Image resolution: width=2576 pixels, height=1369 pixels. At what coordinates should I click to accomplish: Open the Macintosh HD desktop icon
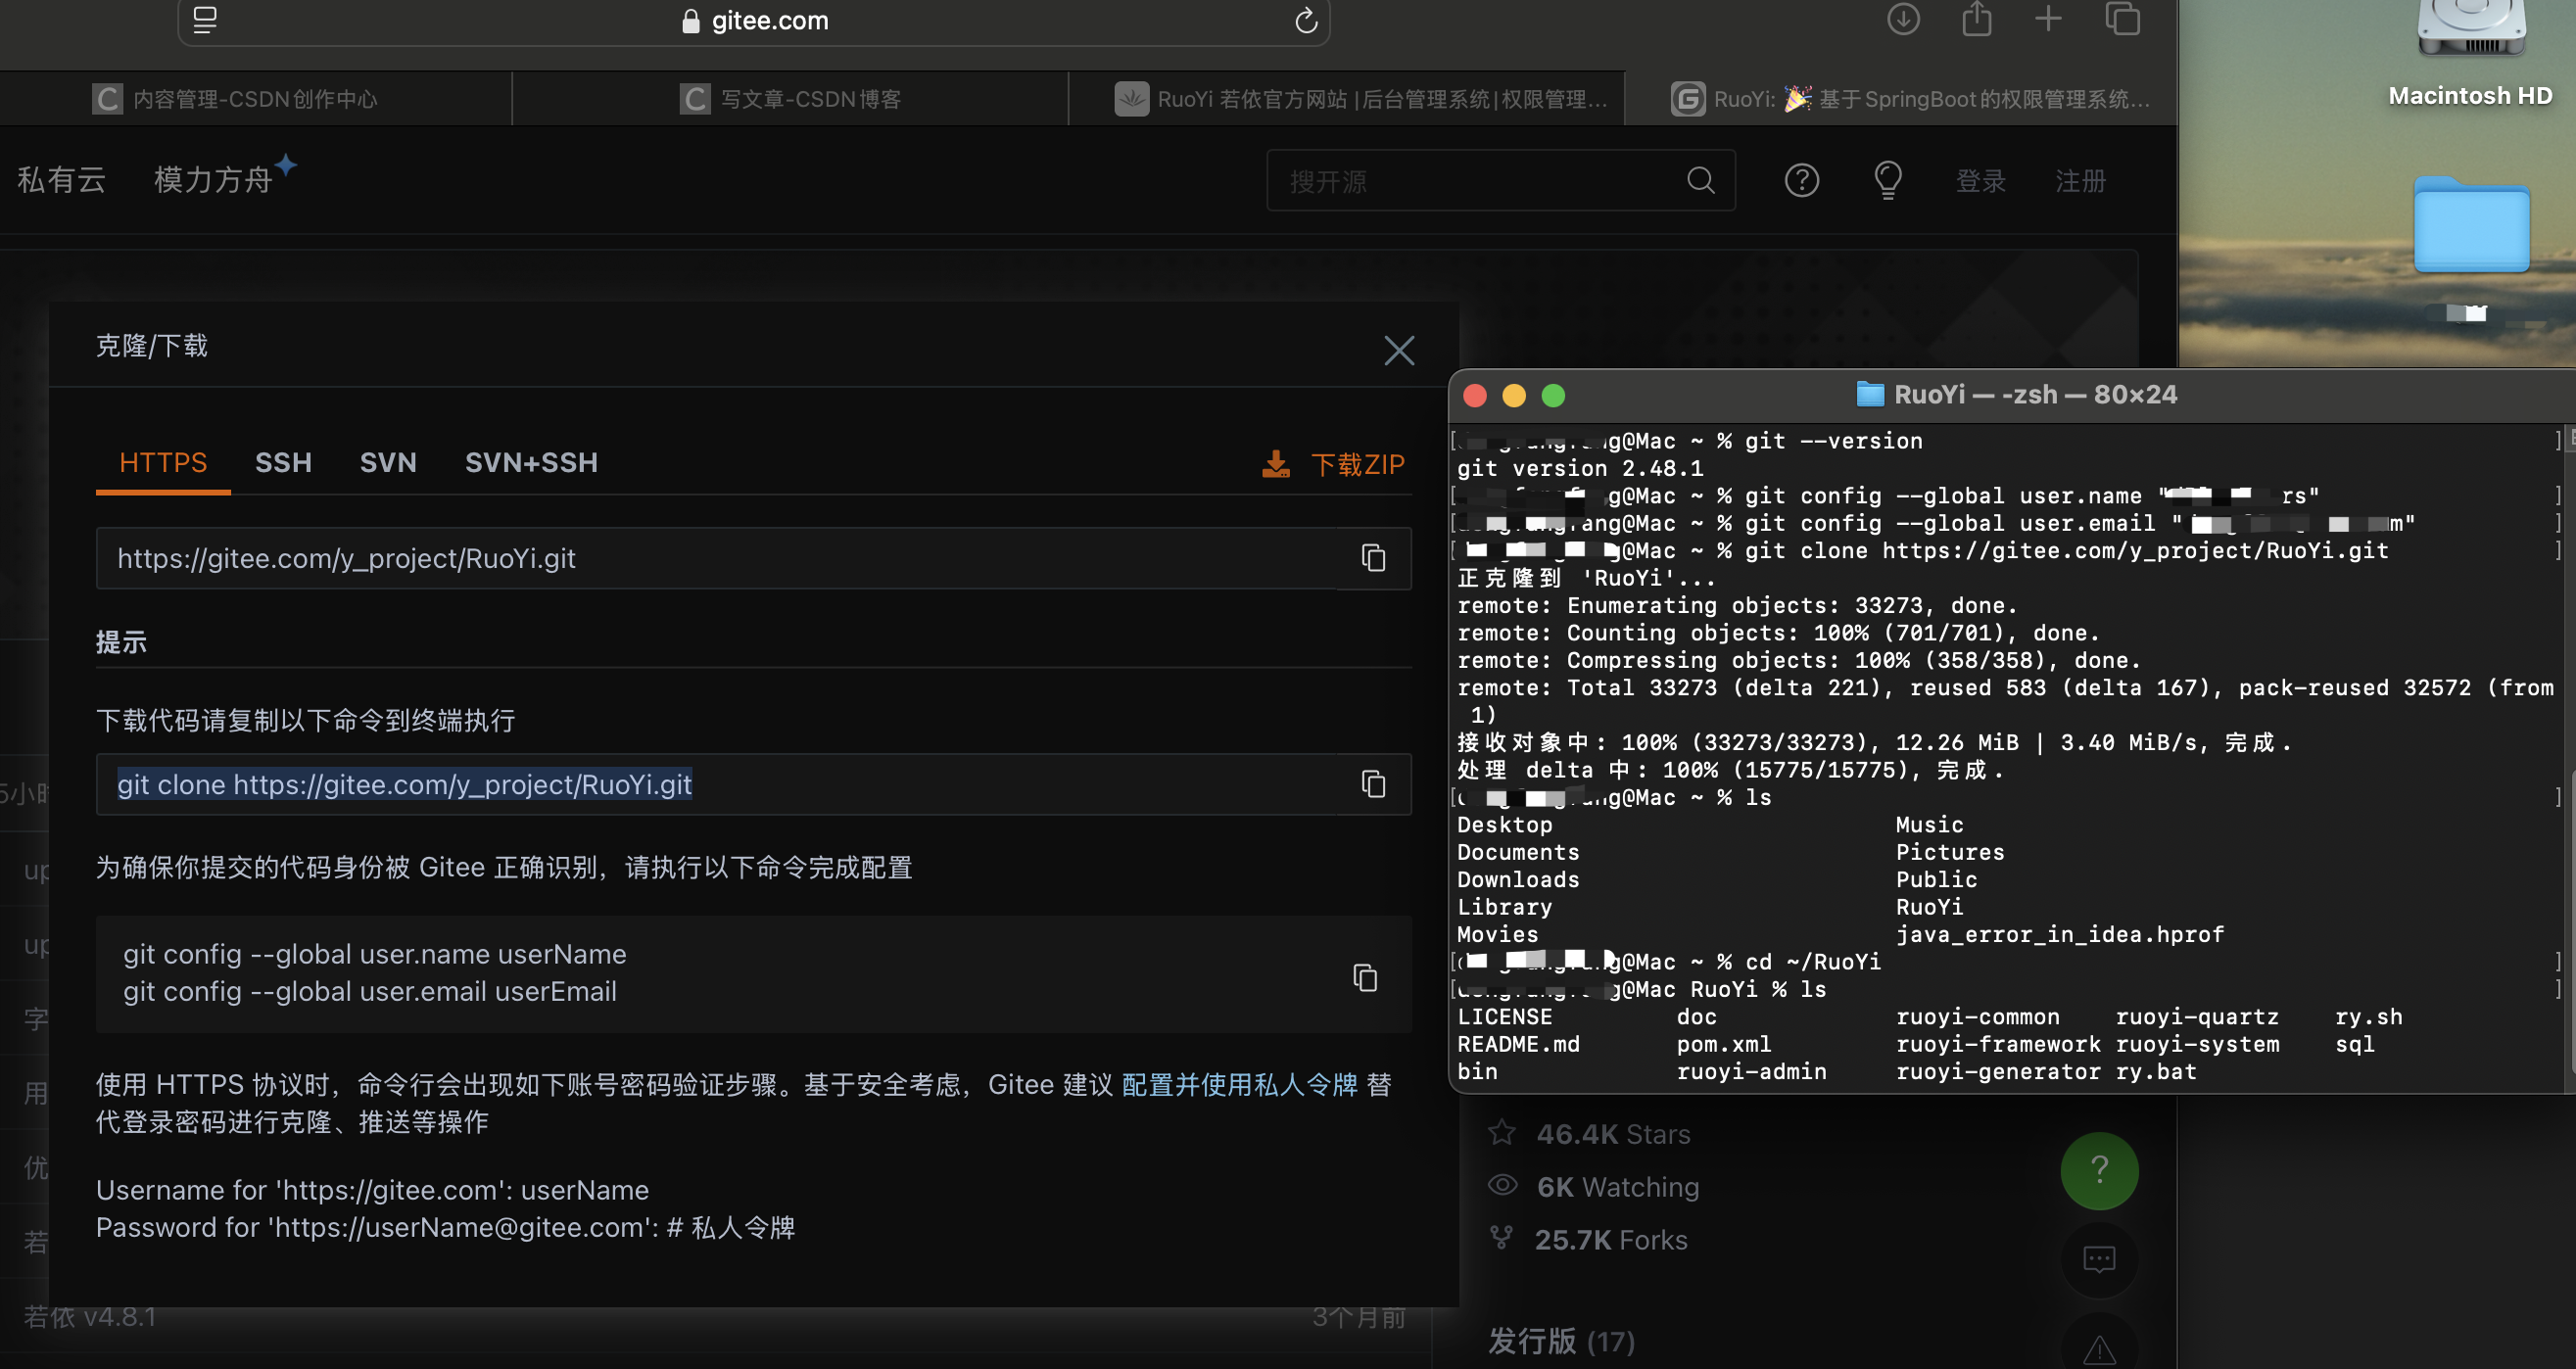click(2470, 52)
